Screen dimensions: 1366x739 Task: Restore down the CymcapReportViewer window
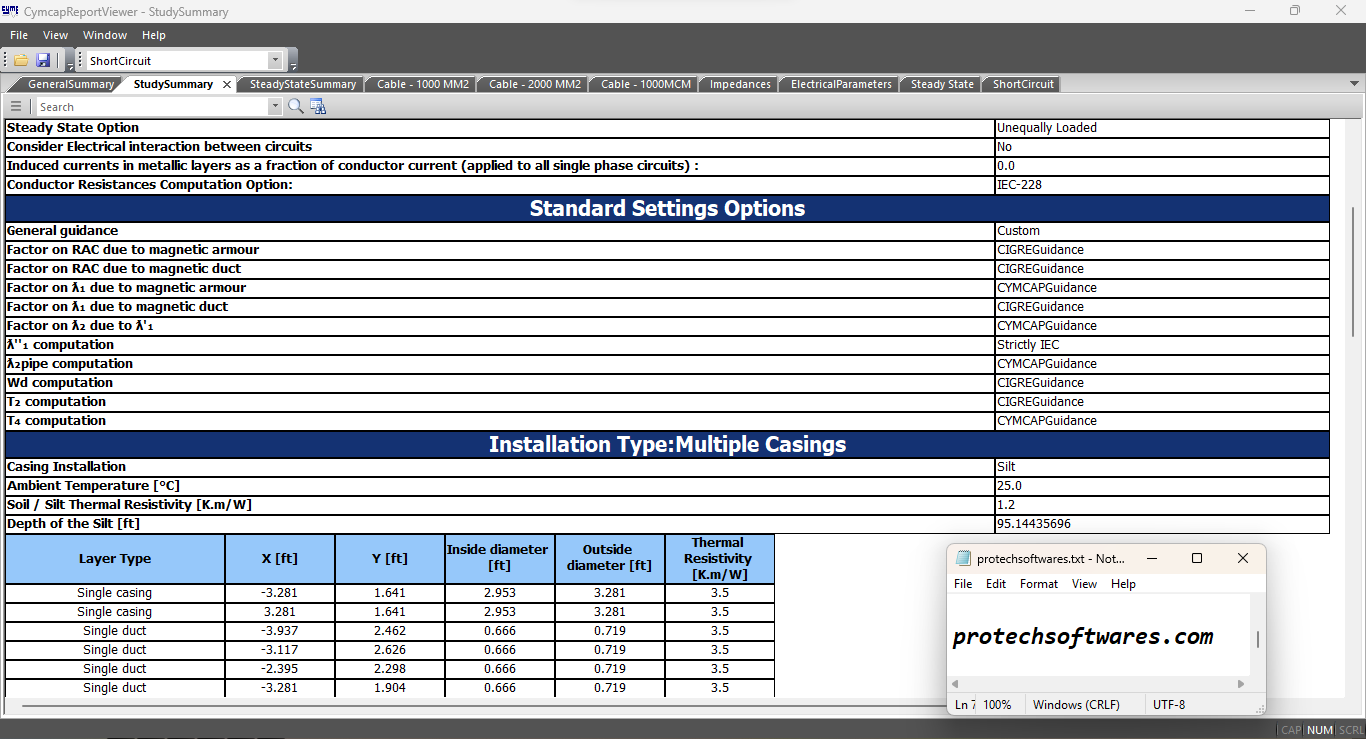tap(1295, 11)
